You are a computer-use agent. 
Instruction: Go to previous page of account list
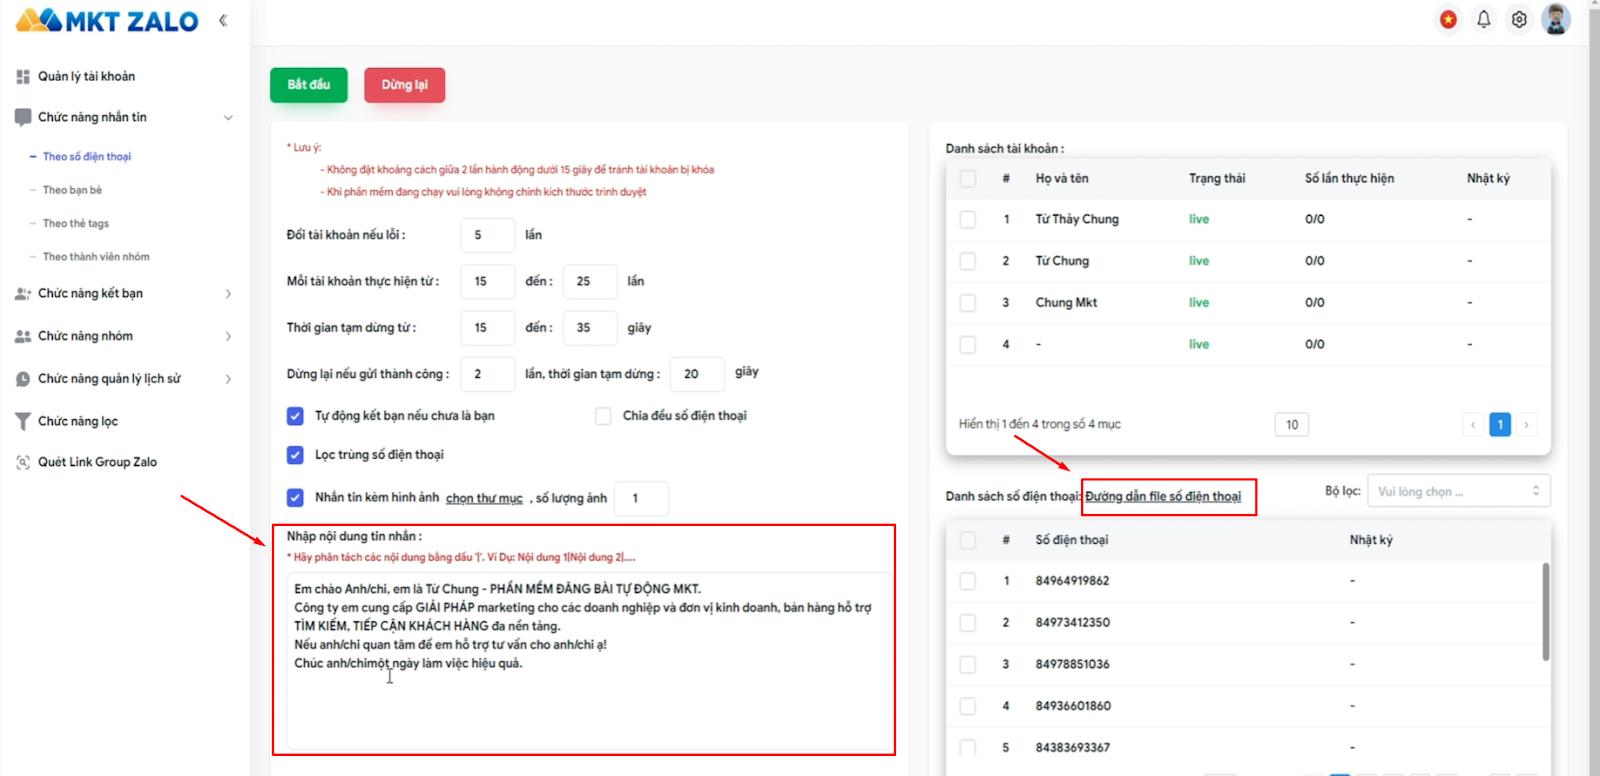[x=1473, y=425]
